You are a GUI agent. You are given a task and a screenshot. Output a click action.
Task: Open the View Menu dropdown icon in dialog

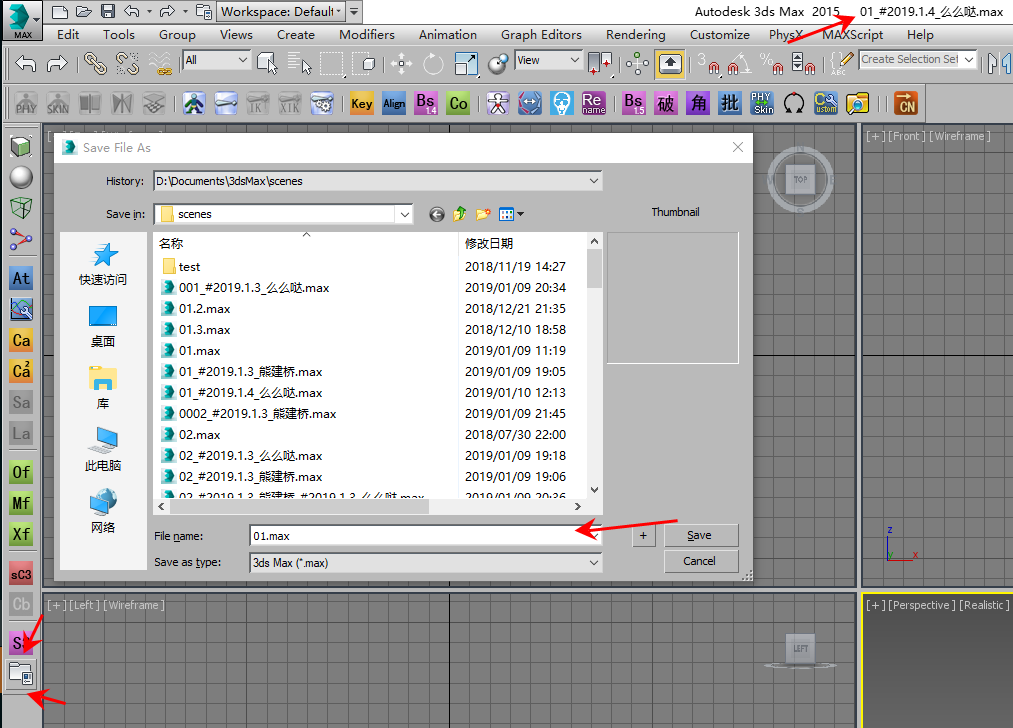(511, 214)
